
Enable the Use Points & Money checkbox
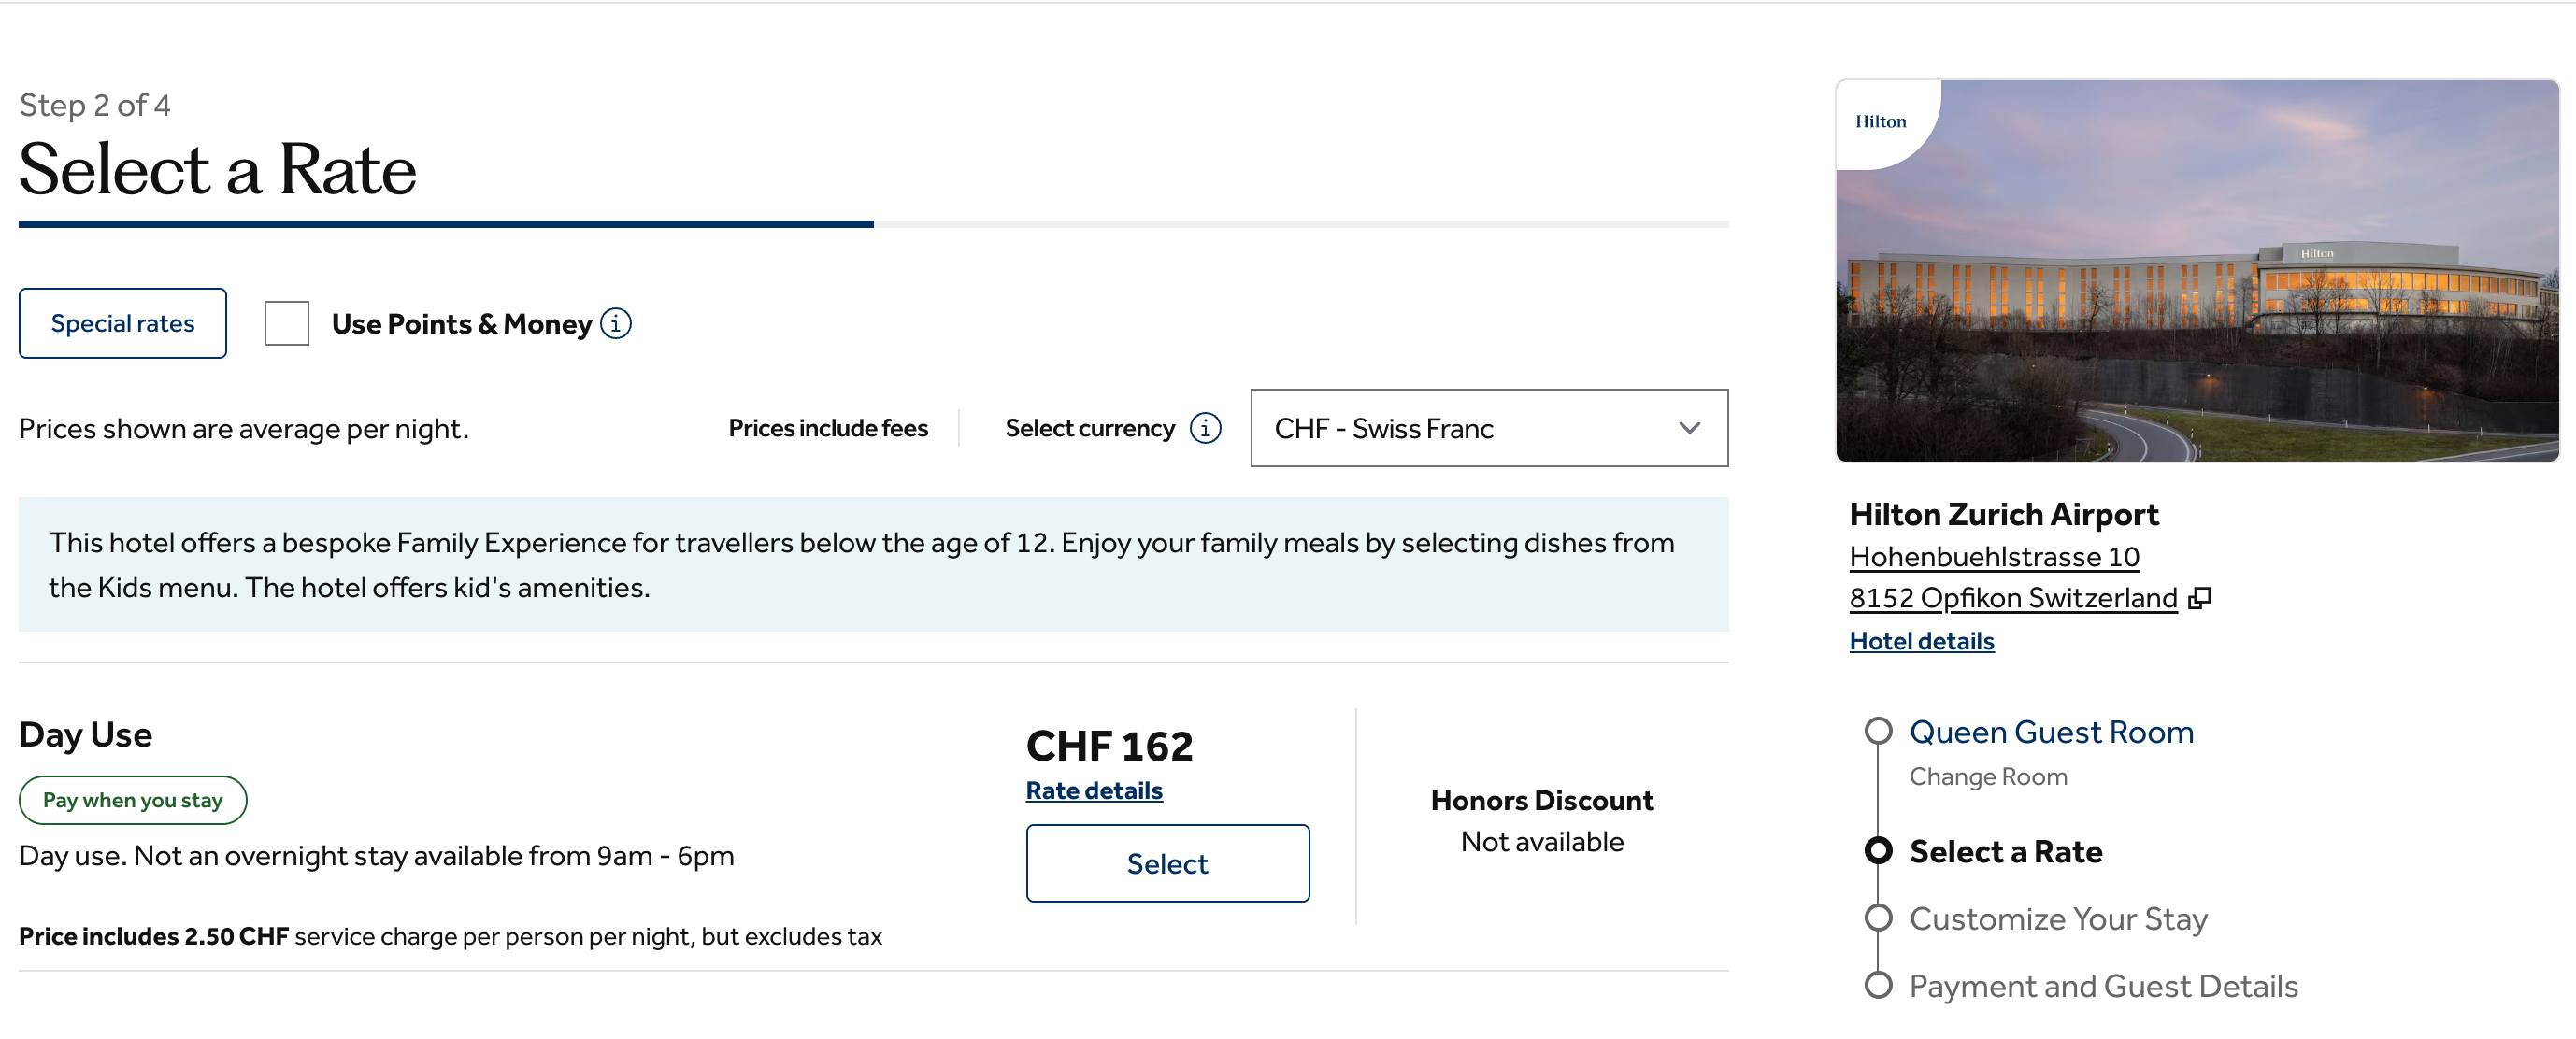click(x=287, y=323)
